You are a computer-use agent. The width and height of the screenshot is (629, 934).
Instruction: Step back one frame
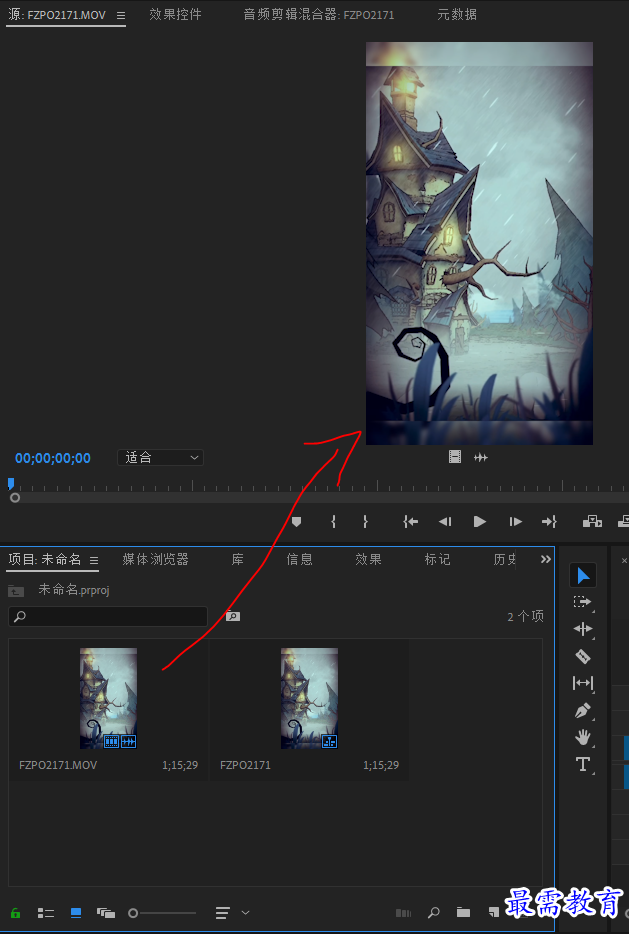[x=445, y=522]
